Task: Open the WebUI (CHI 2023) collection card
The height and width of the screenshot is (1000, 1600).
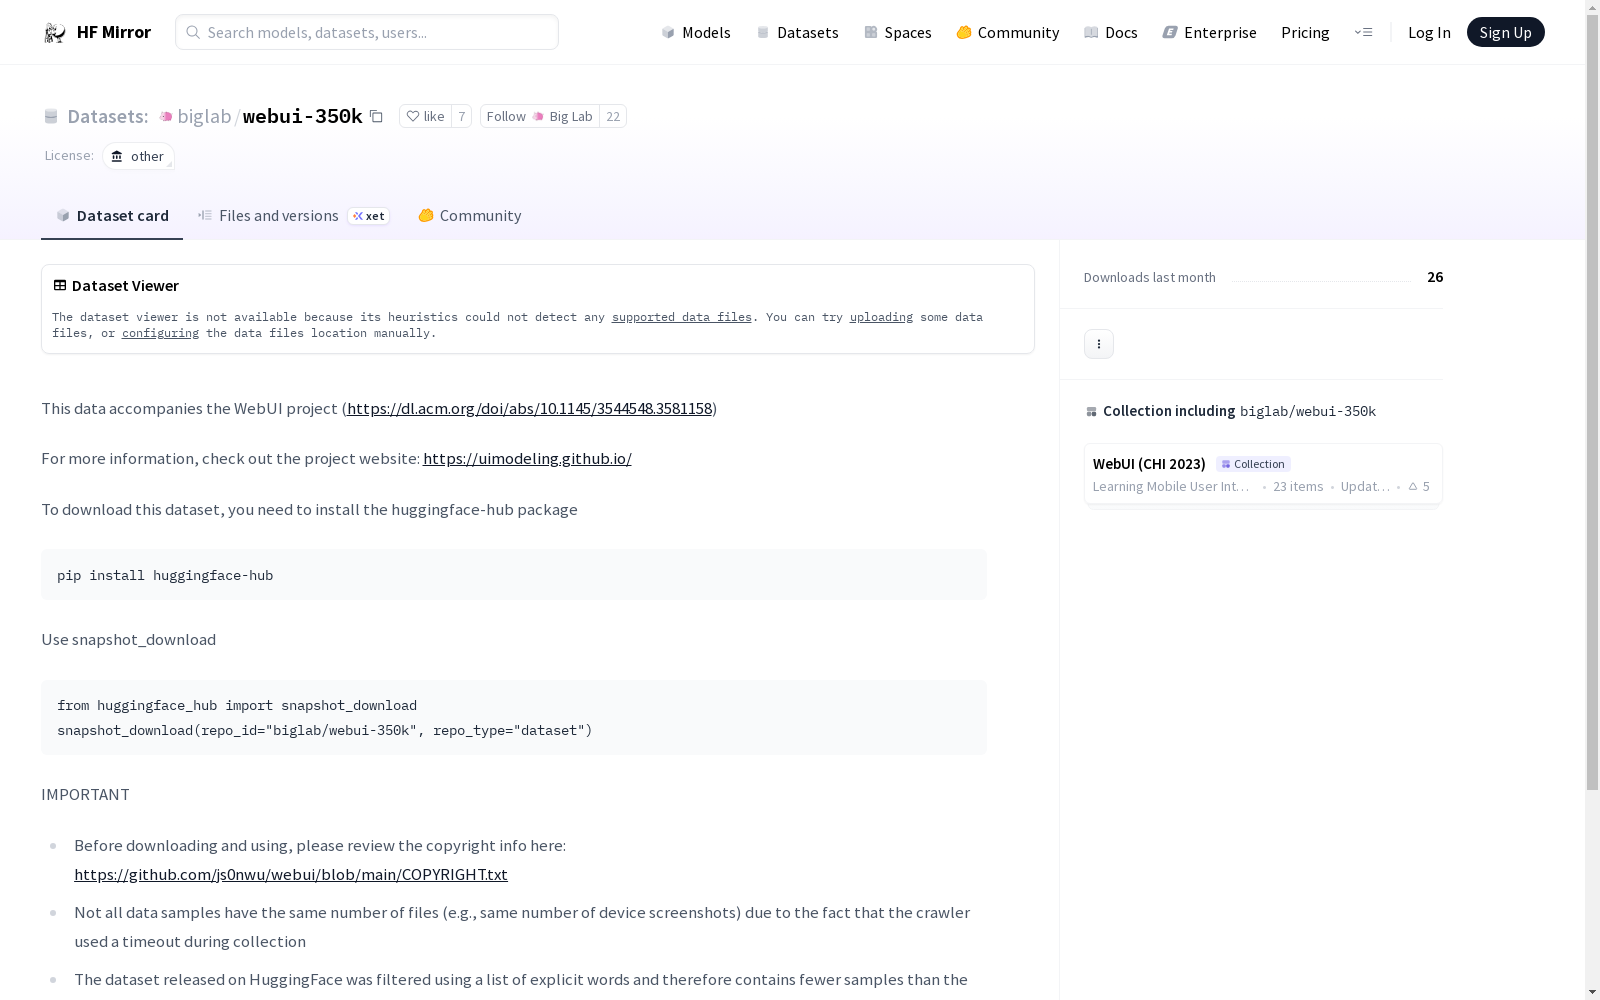Action: tap(1263, 474)
